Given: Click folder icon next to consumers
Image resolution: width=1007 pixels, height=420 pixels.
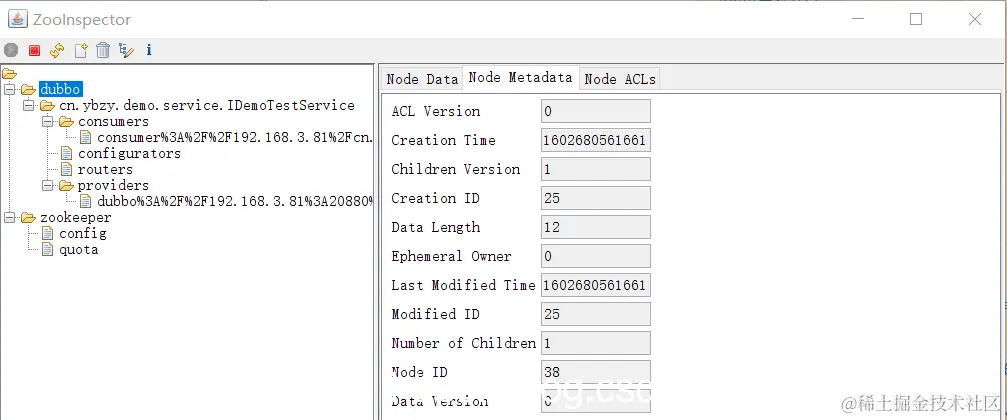Looking at the screenshot, I should tap(67, 121).
